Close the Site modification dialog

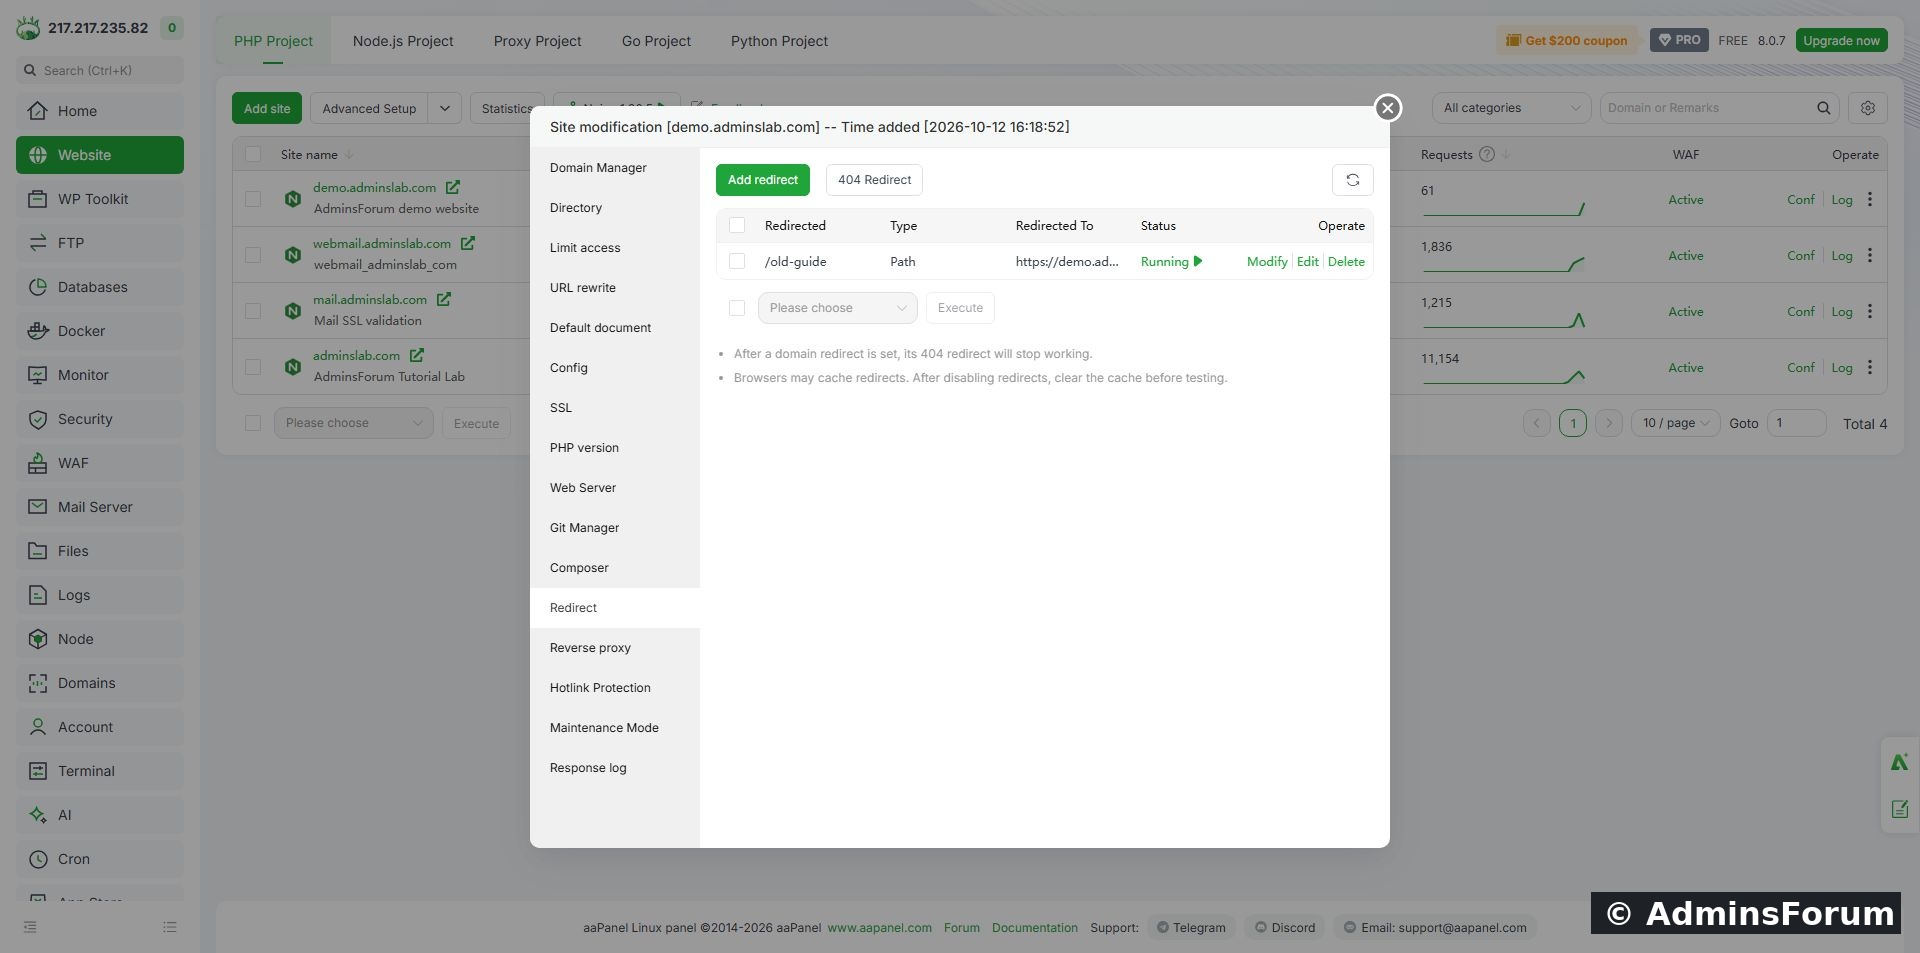[1387, 108]
